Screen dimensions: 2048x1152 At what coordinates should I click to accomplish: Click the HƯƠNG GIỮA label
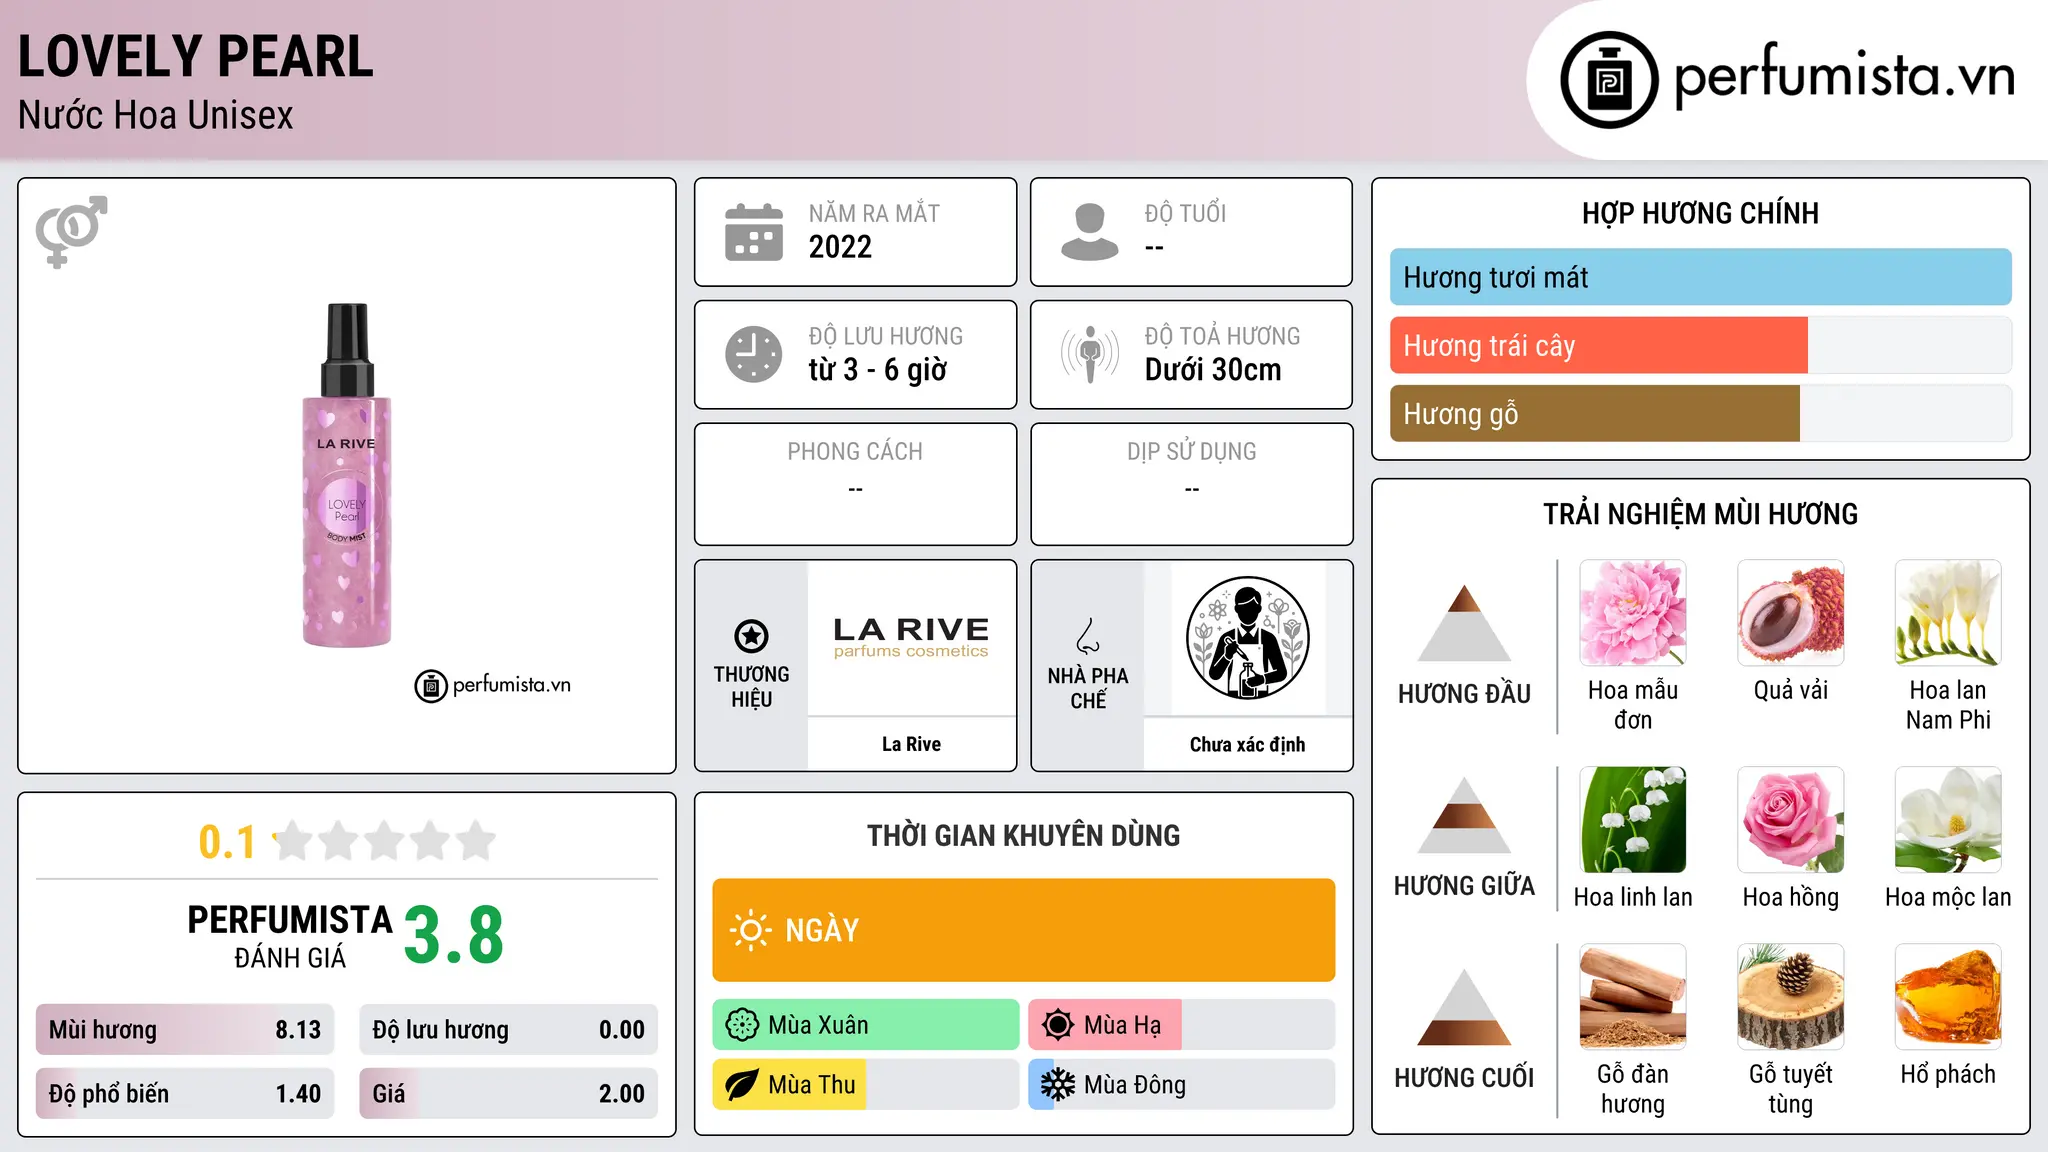tap(1464, 886)
